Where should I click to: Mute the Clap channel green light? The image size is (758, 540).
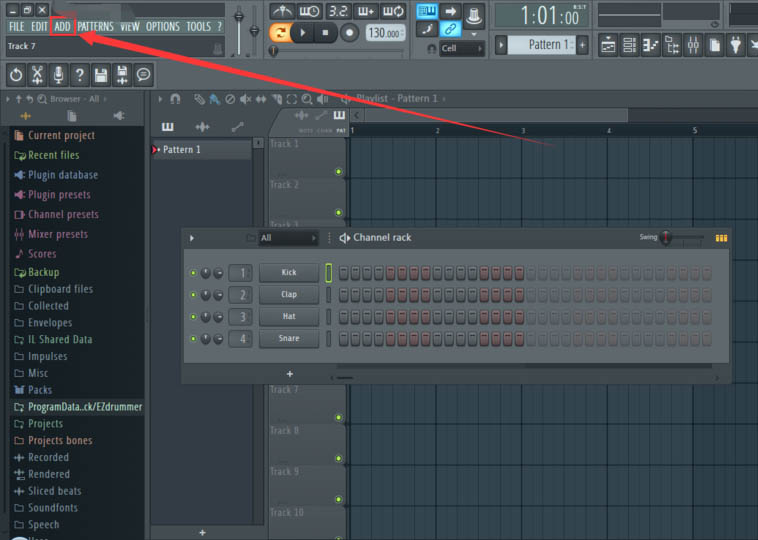193,295
